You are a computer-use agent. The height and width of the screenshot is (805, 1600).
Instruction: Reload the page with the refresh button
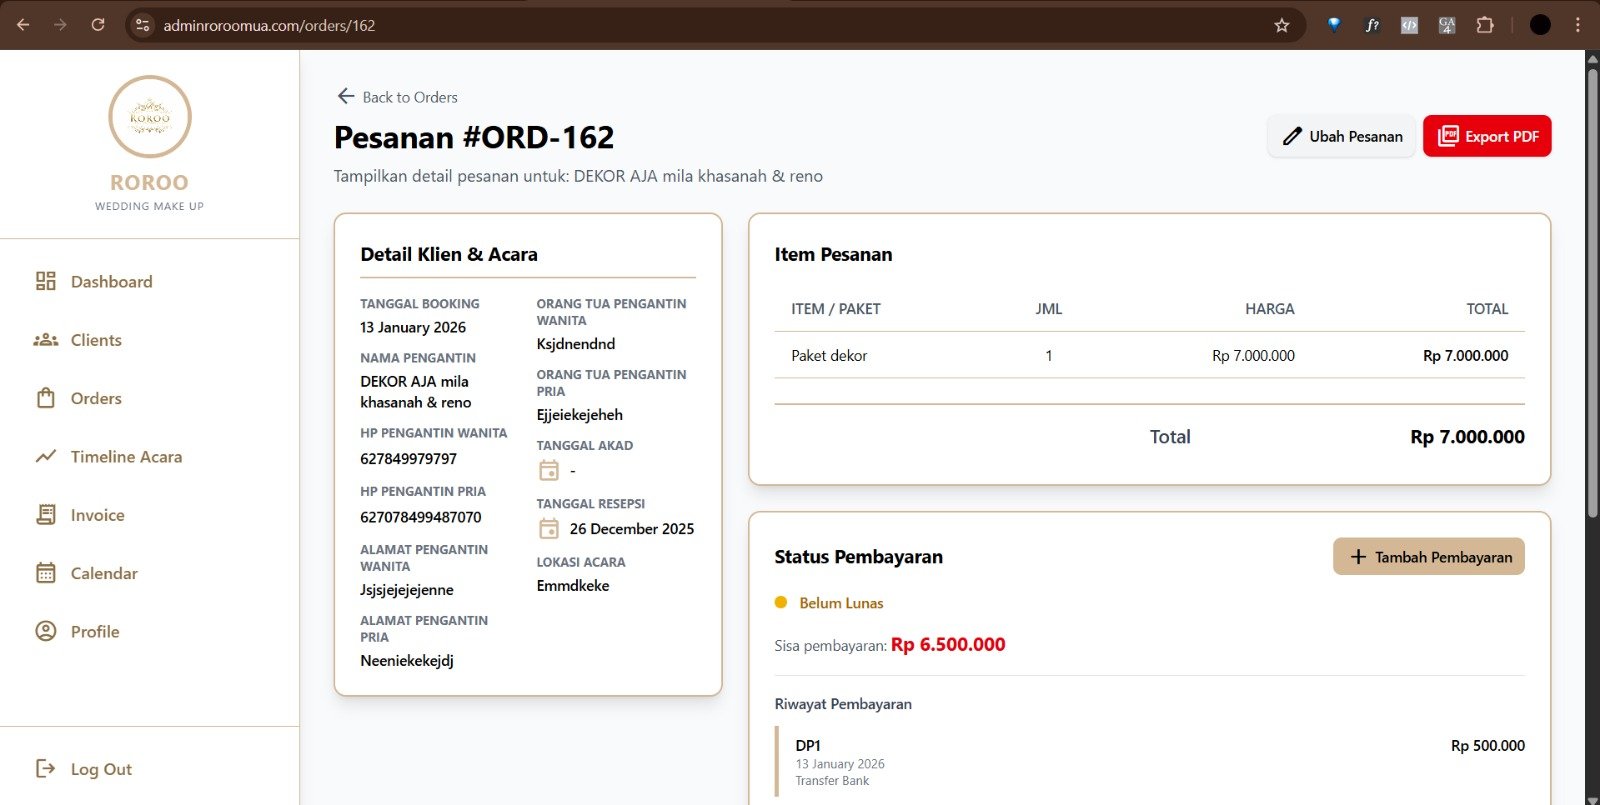click(x=98, y=25)
